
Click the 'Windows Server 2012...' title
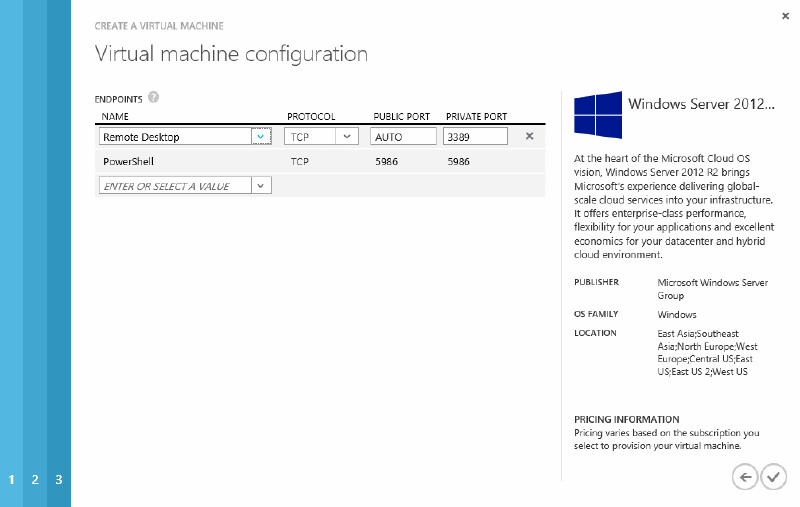[701, 104]
